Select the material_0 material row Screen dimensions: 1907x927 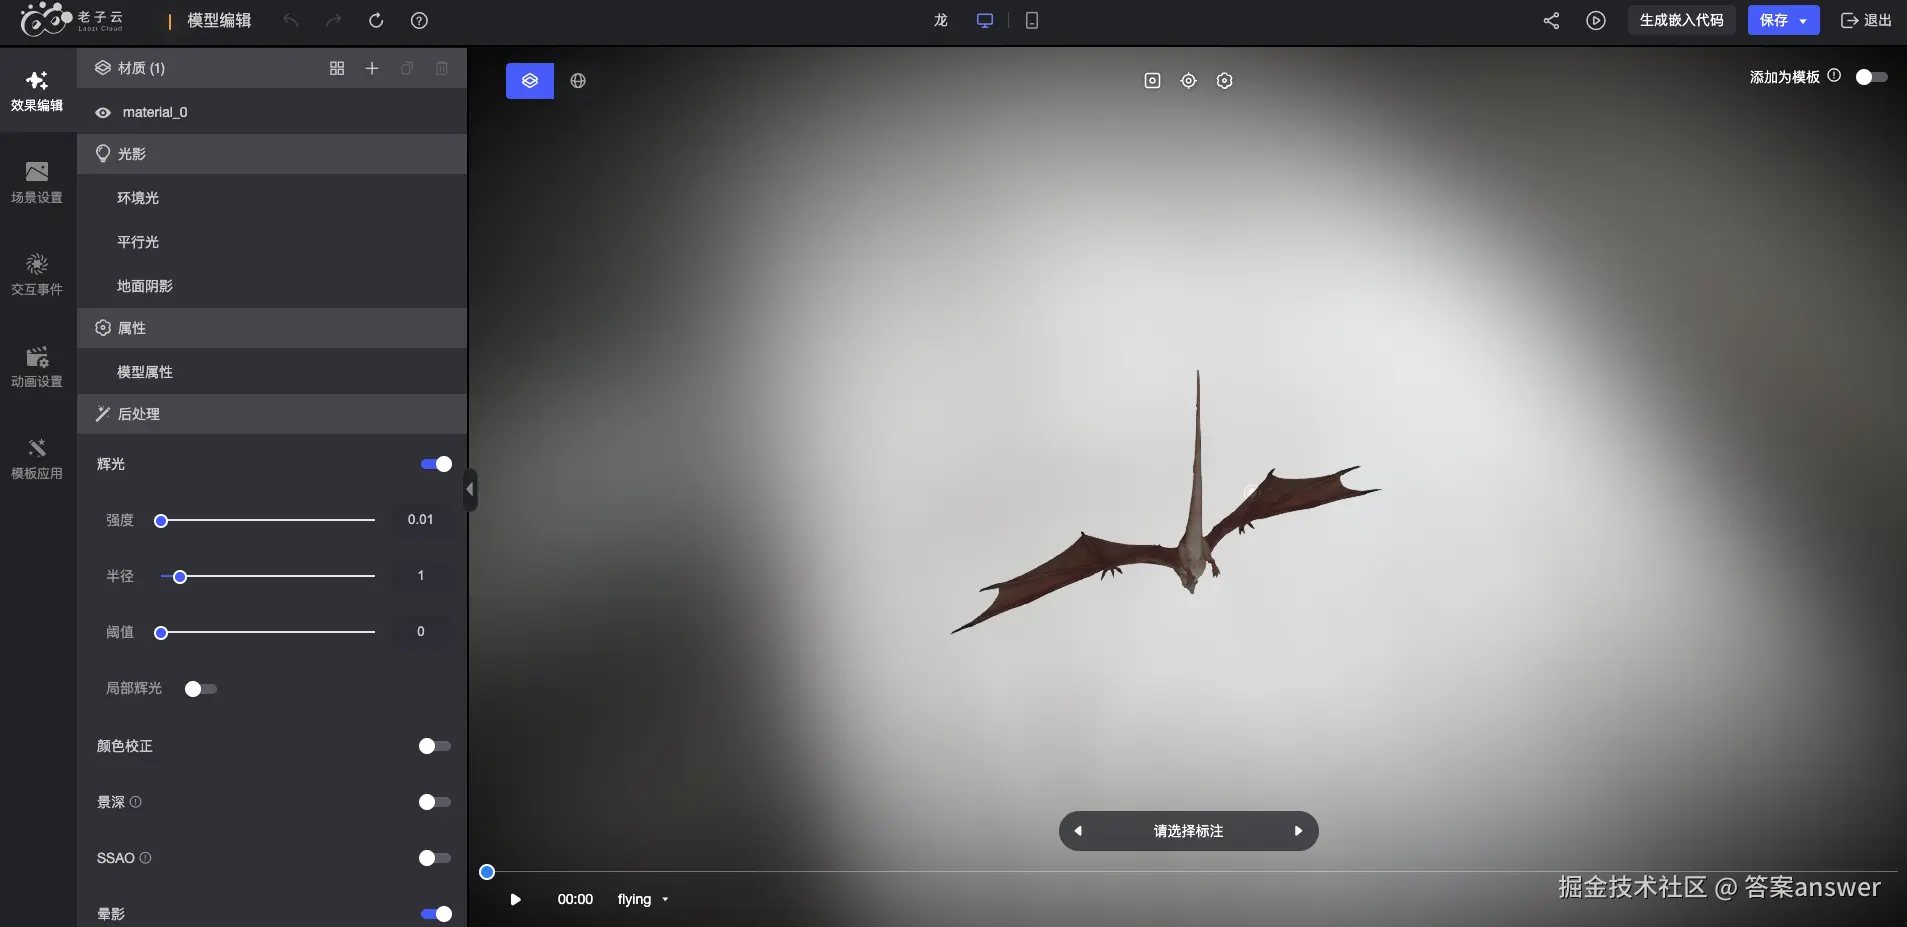(x=272, y=112)
